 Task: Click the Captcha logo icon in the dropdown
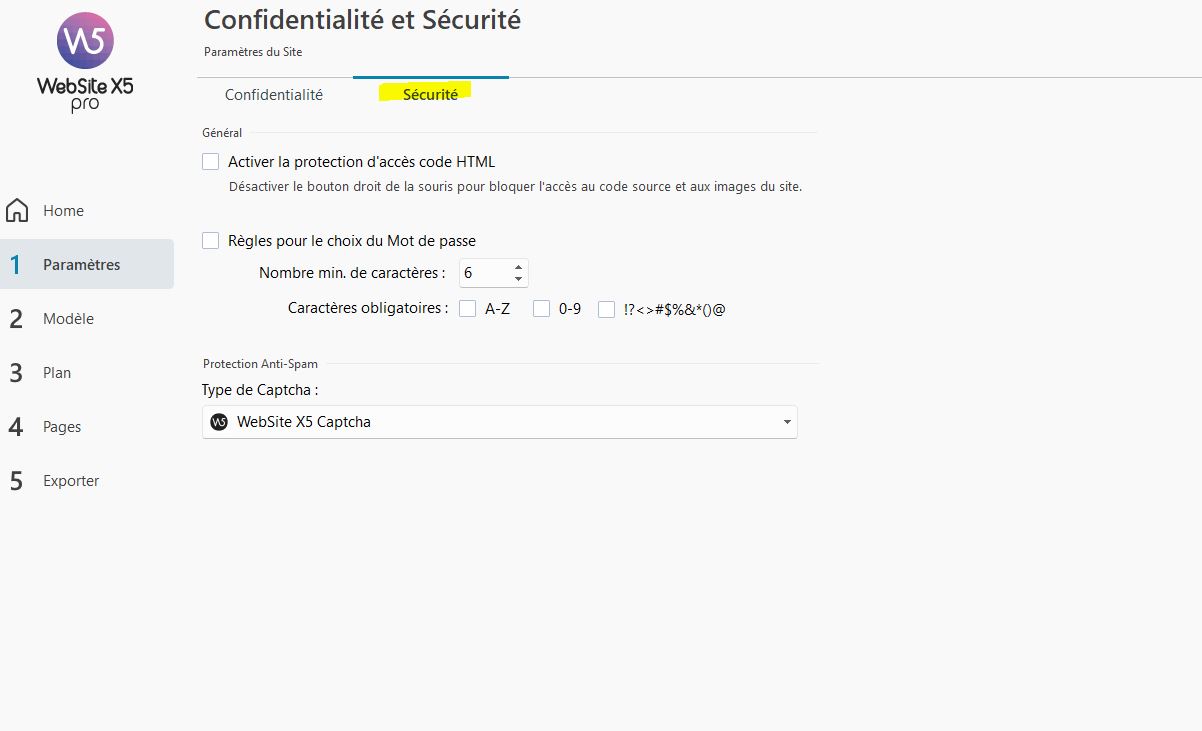coord(219,422)
